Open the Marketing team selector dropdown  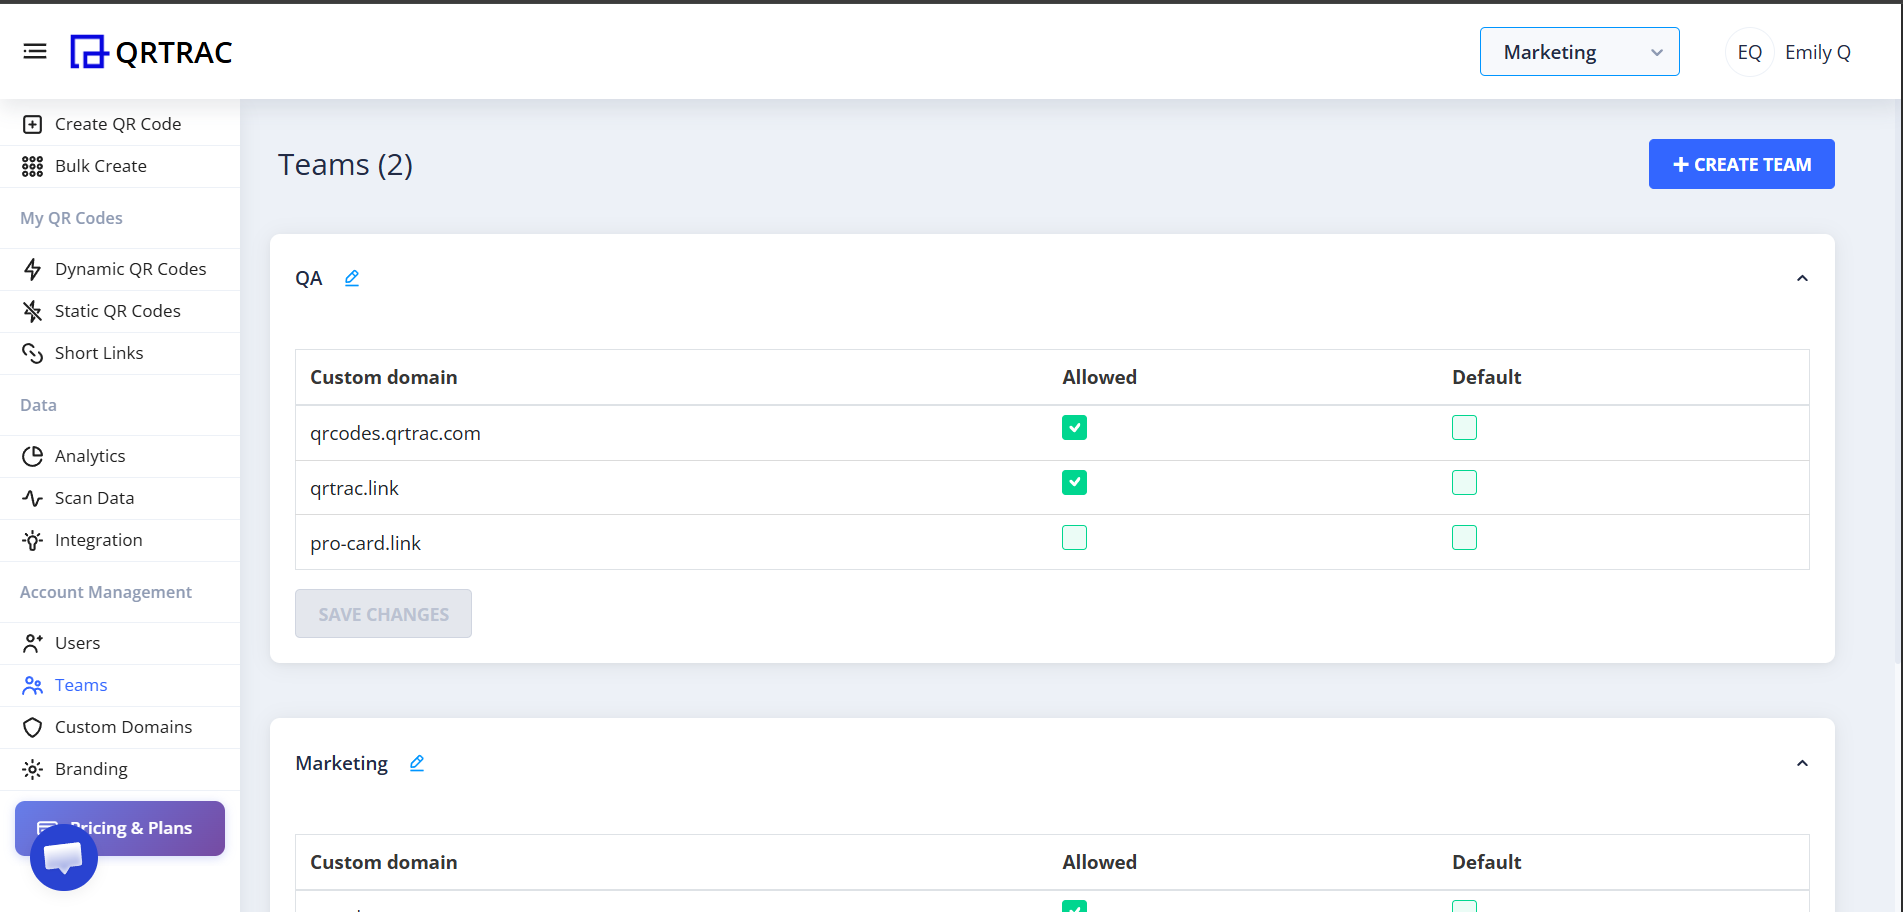pos(1579,52)
